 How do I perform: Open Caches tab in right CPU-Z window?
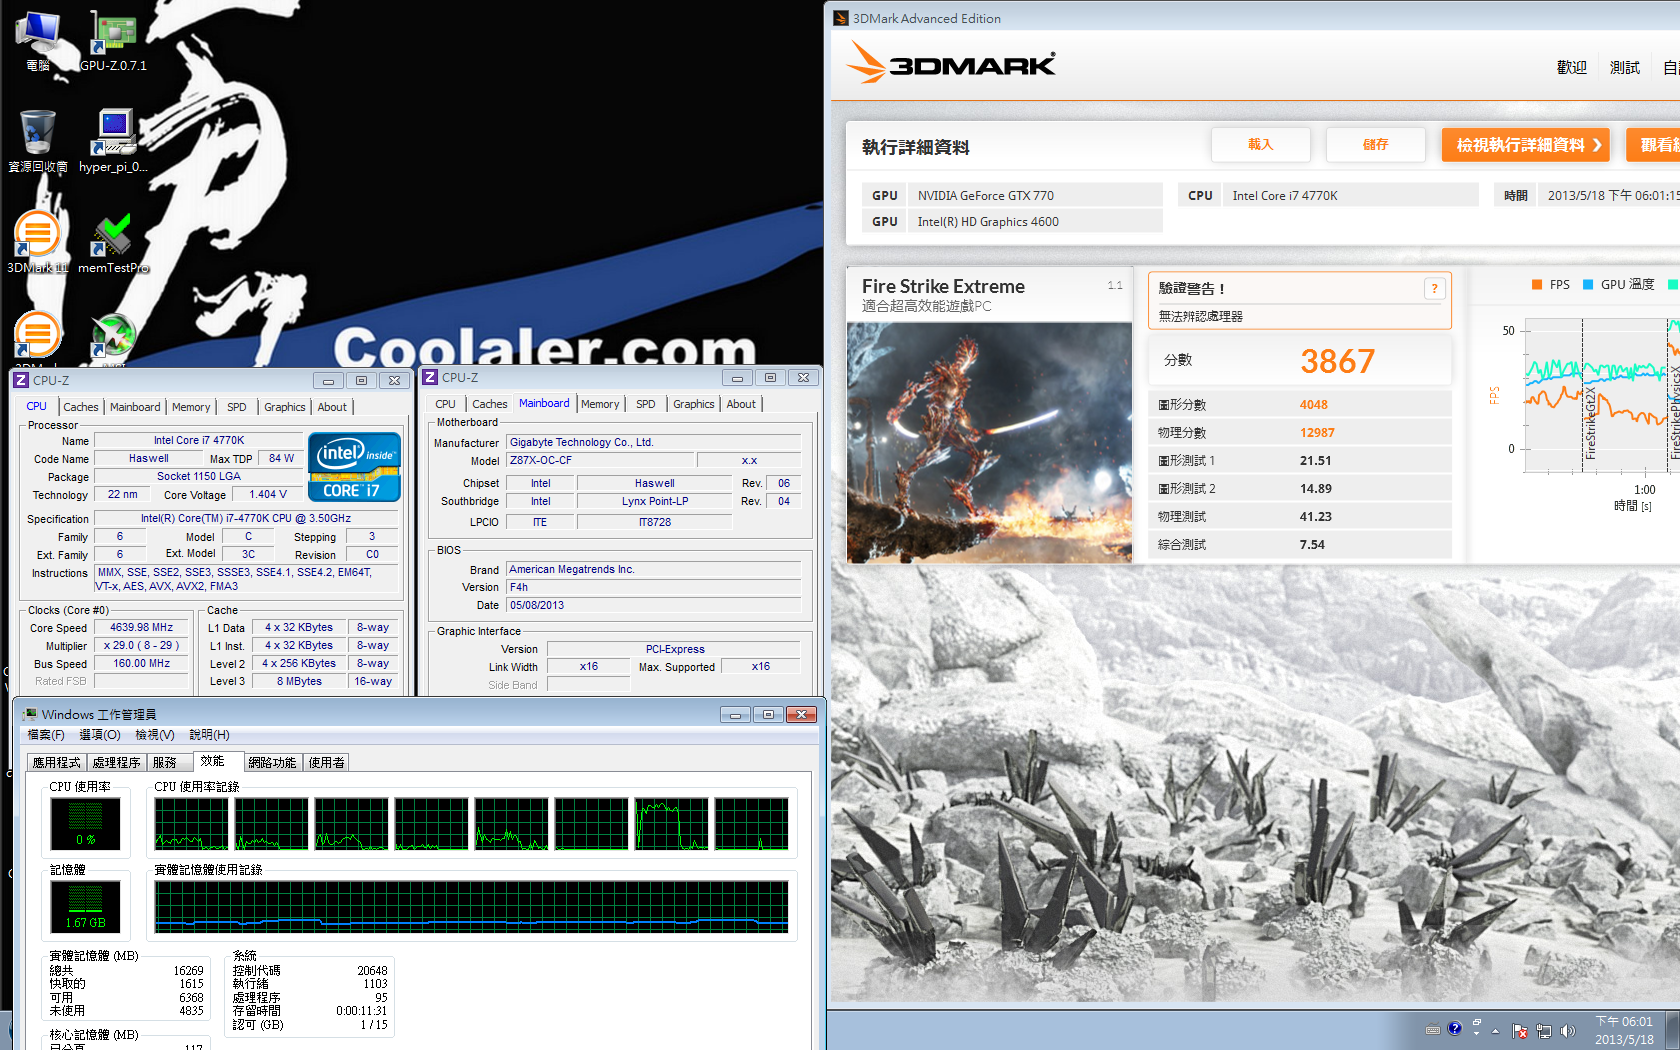pyautogui.click(x=490, y=404)
